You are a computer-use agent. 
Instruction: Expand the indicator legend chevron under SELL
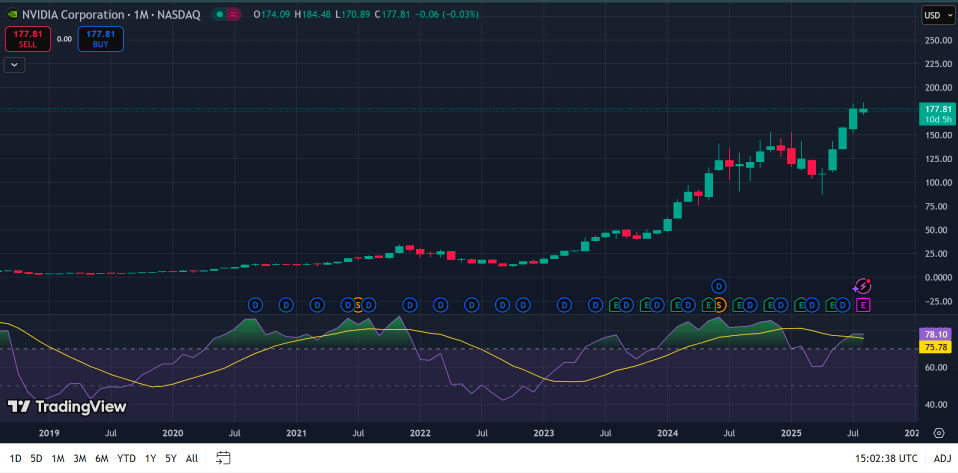click(x=14, y=64)
